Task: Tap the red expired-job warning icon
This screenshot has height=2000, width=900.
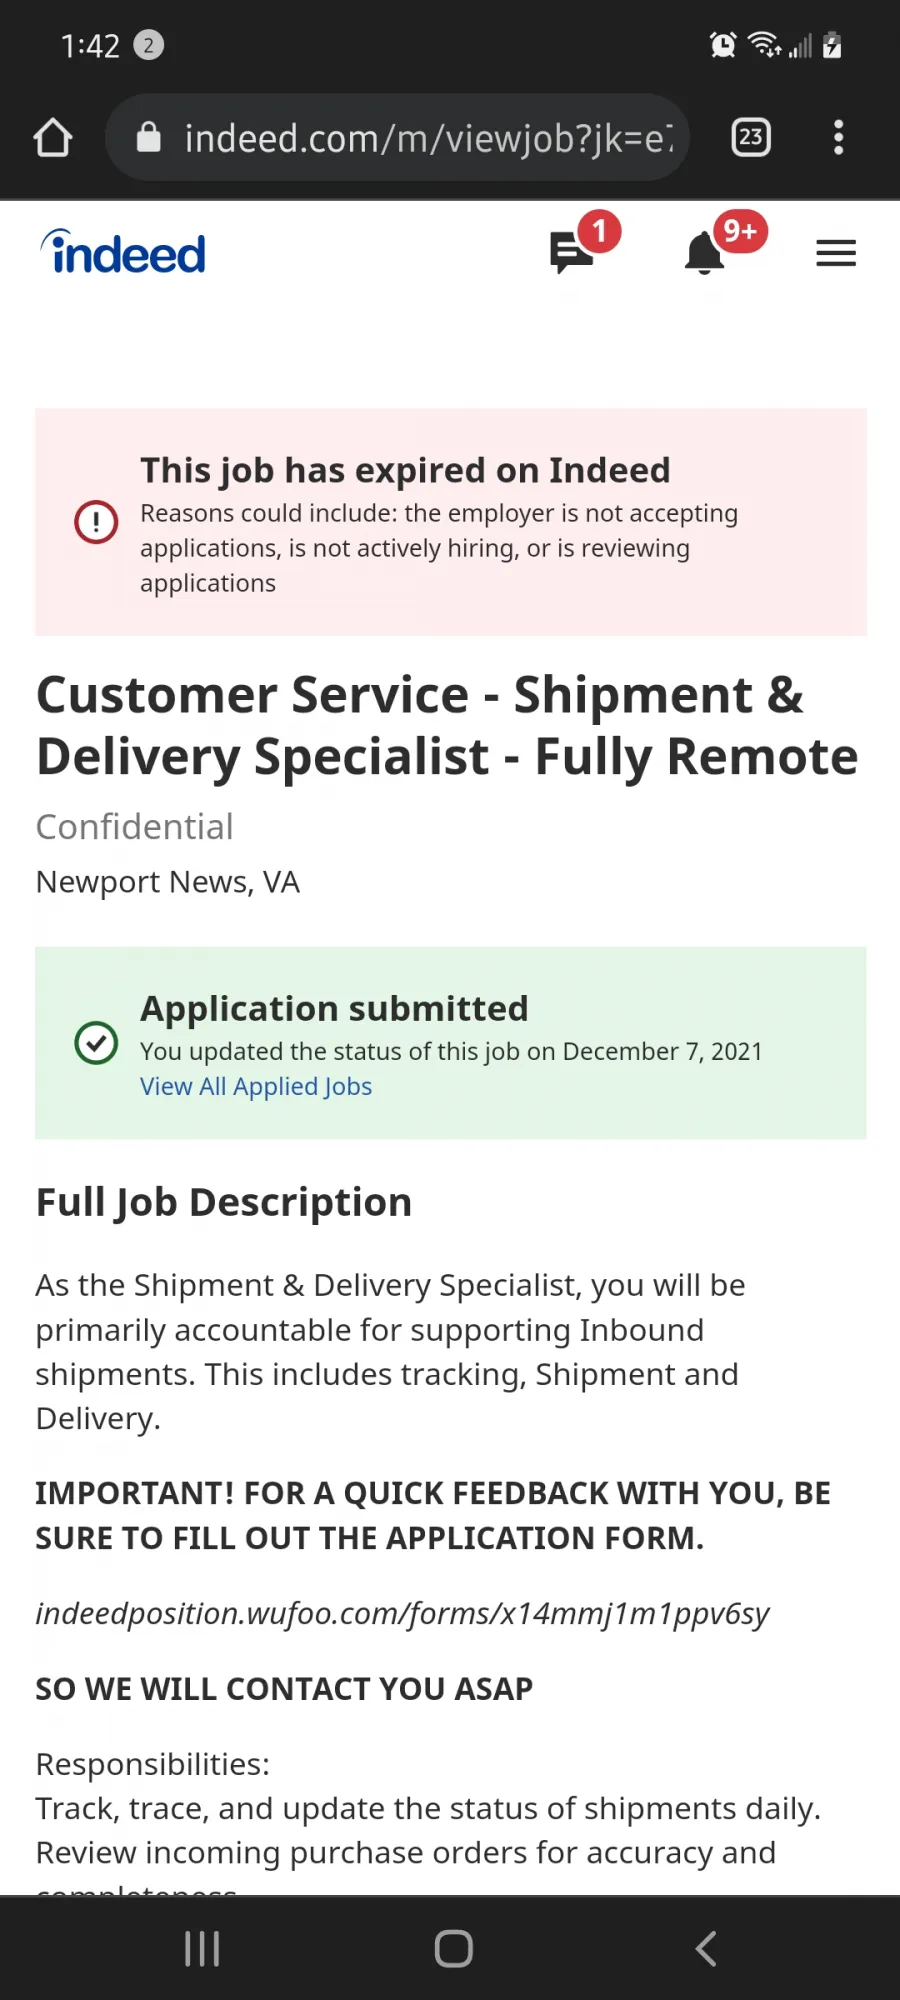Action: point(96,521)
